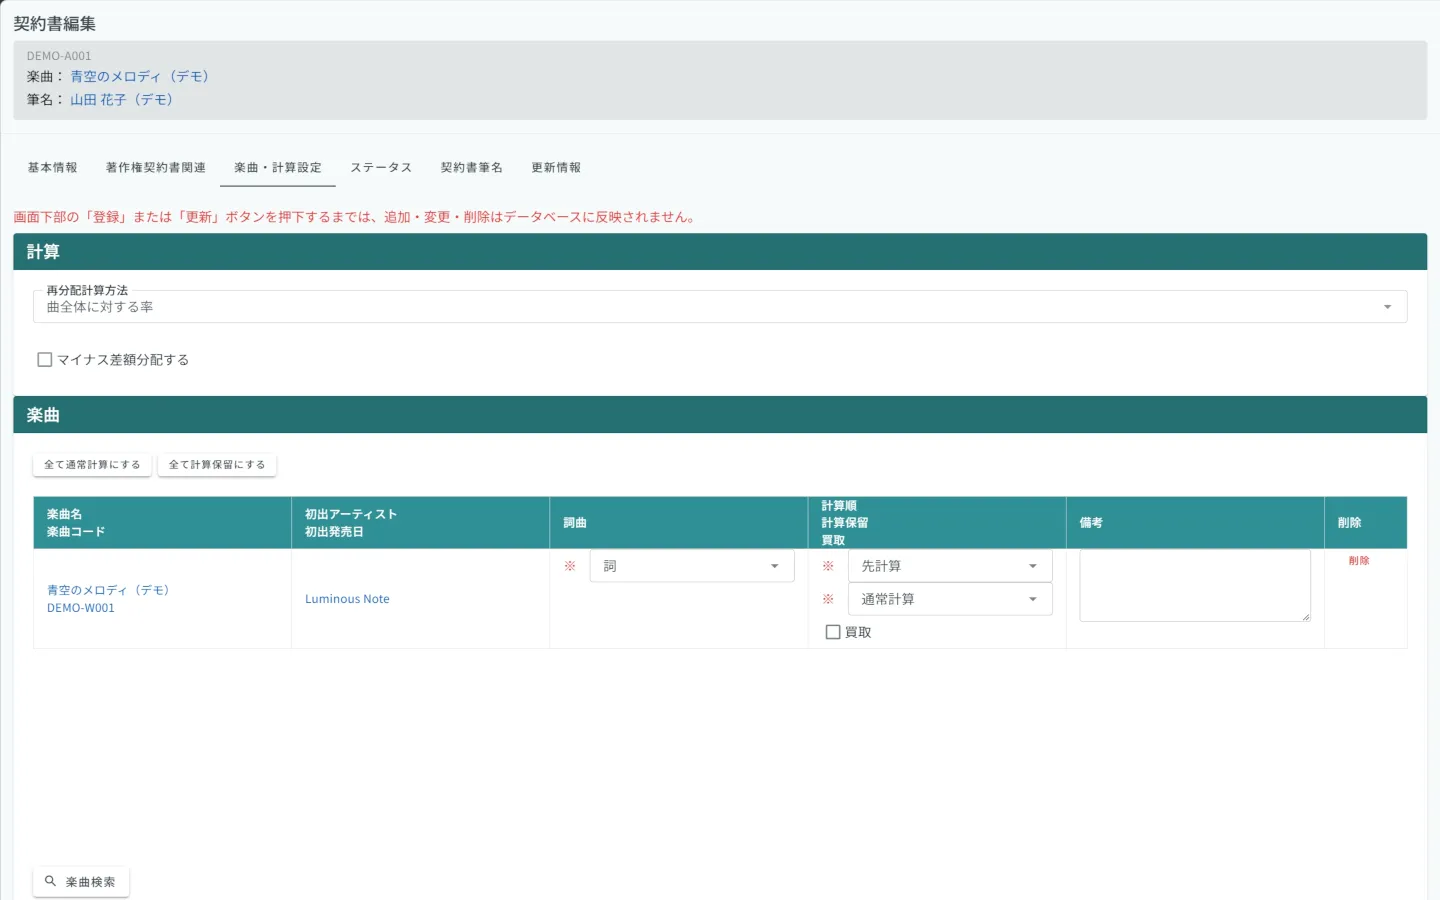
Task: Open the 通常計算 dropdown
Action: 950,599
